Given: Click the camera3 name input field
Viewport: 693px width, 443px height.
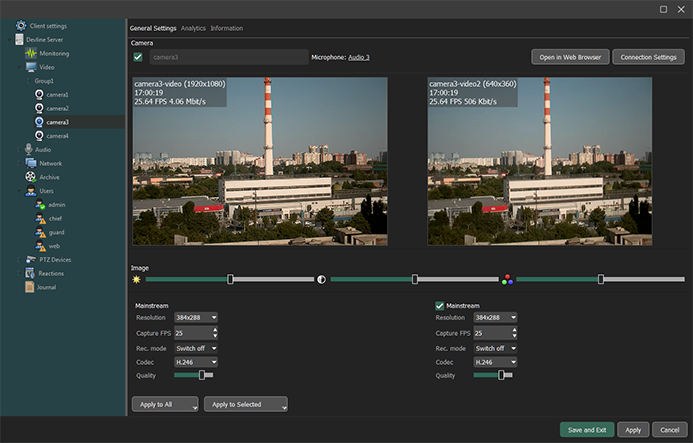Looking at the screenshot, I should (x=229, y=57).
